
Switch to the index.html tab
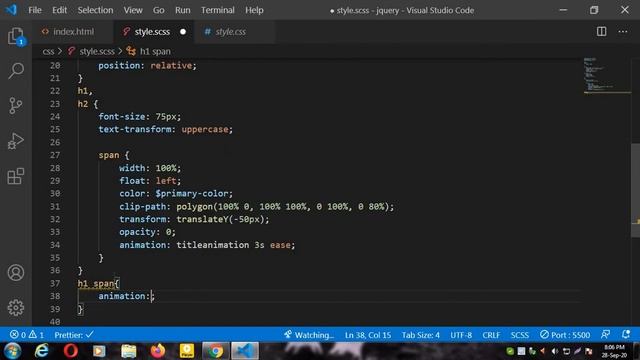tap(73, 31)
